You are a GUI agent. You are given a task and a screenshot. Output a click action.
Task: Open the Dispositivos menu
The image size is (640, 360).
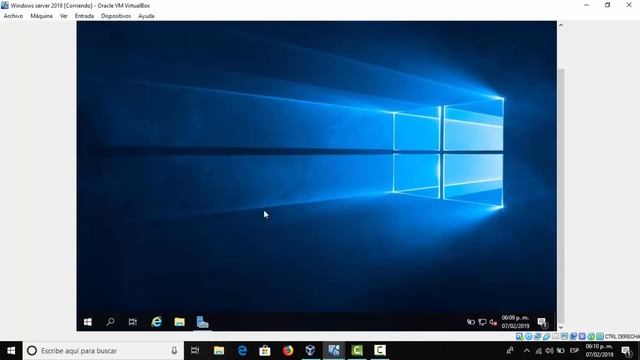[116, 16]
